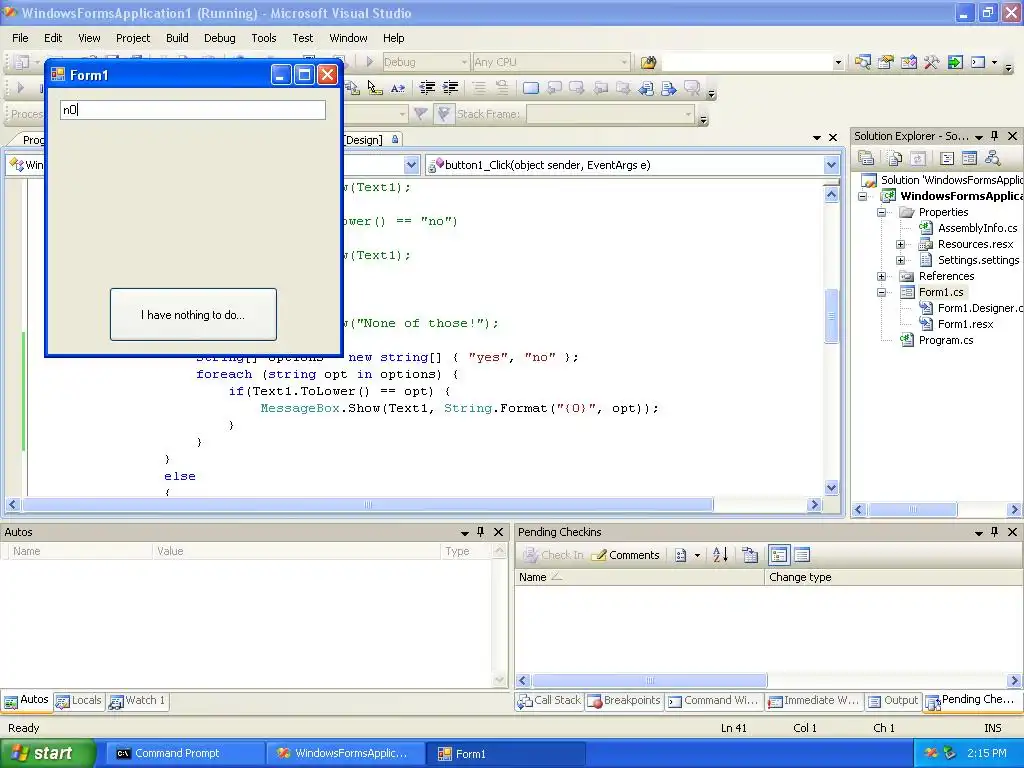Viewport: 1024px width, 768px height.
Task: Click the Form1 text box containing n0
Action: [193, 110]
